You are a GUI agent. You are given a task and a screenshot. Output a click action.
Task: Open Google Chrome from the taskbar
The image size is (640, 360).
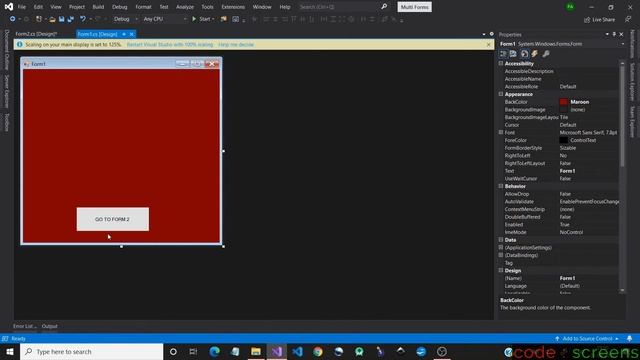point(318,351)
